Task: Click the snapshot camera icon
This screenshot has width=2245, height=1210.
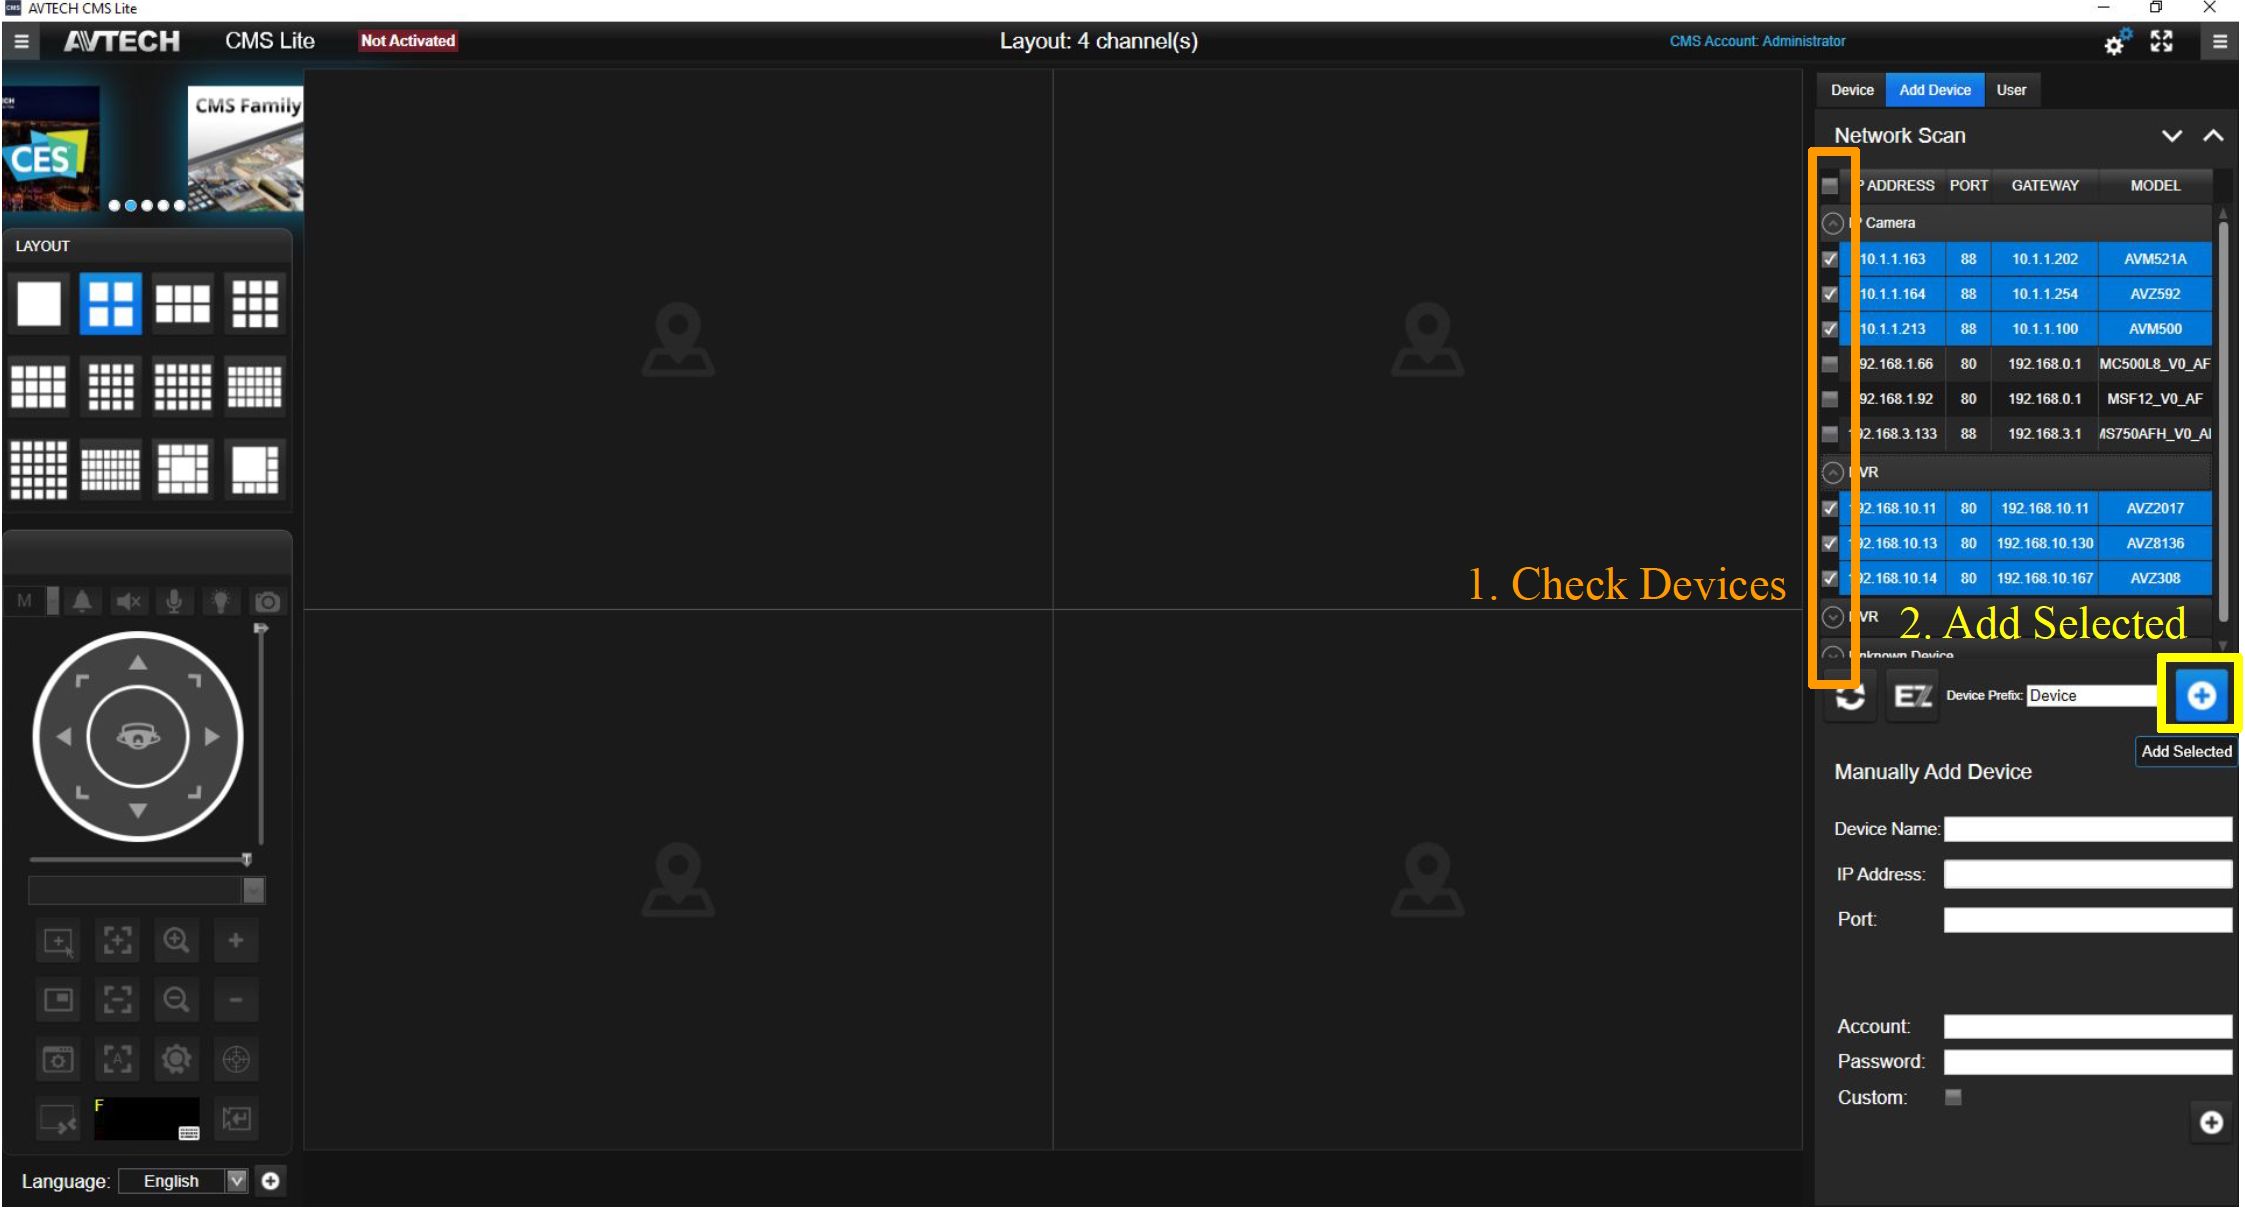Action: (x=267, y=602)
